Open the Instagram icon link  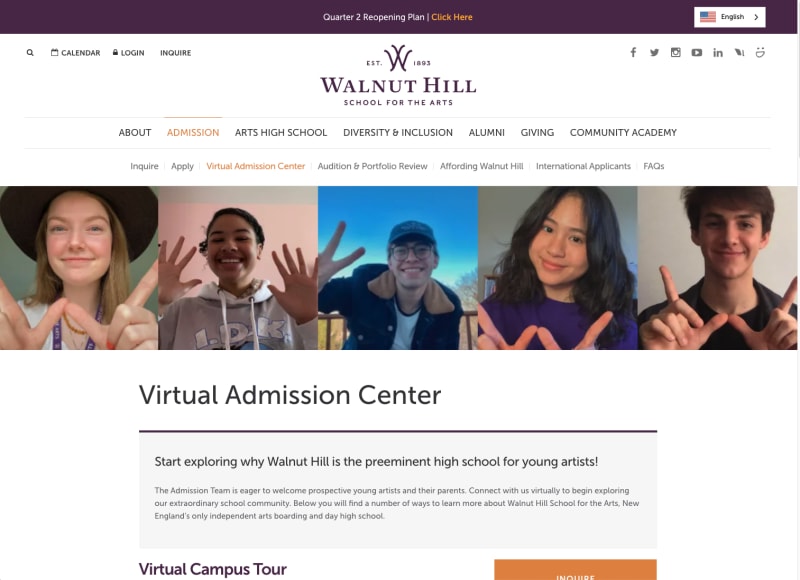(x=676, y=52)
